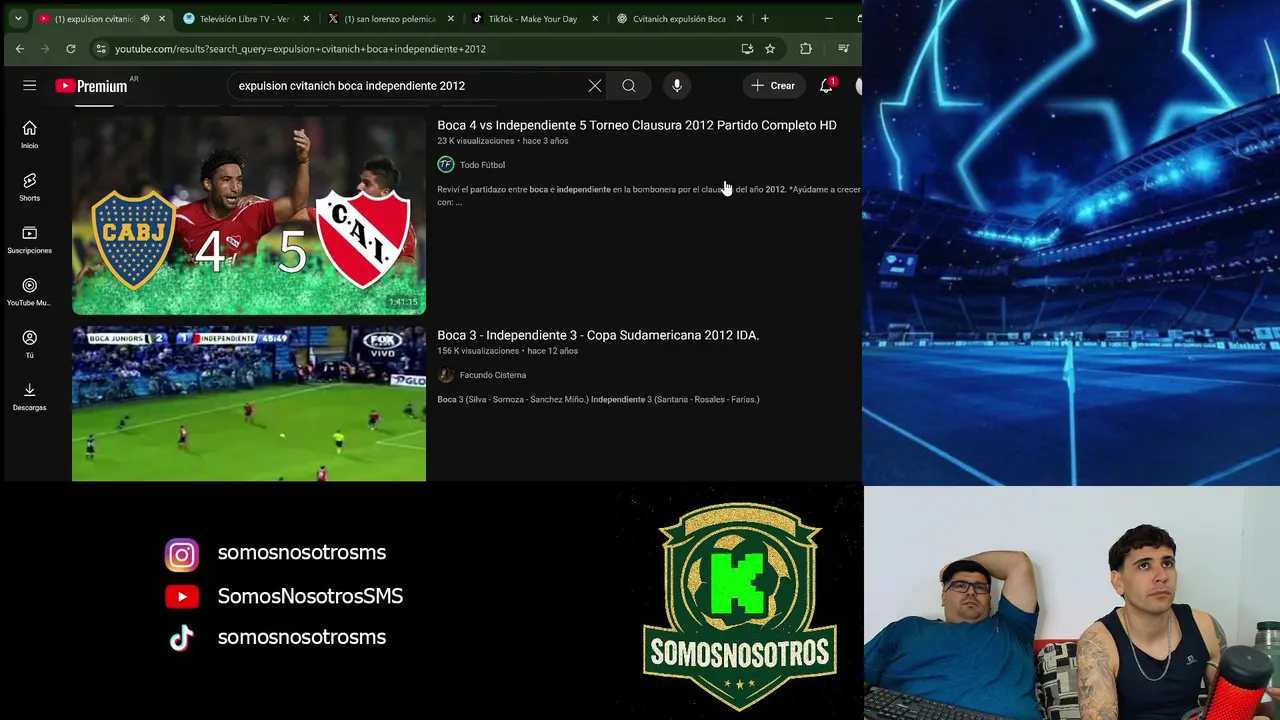Close the TikTok tab
1280x720 pixels.
595,18
